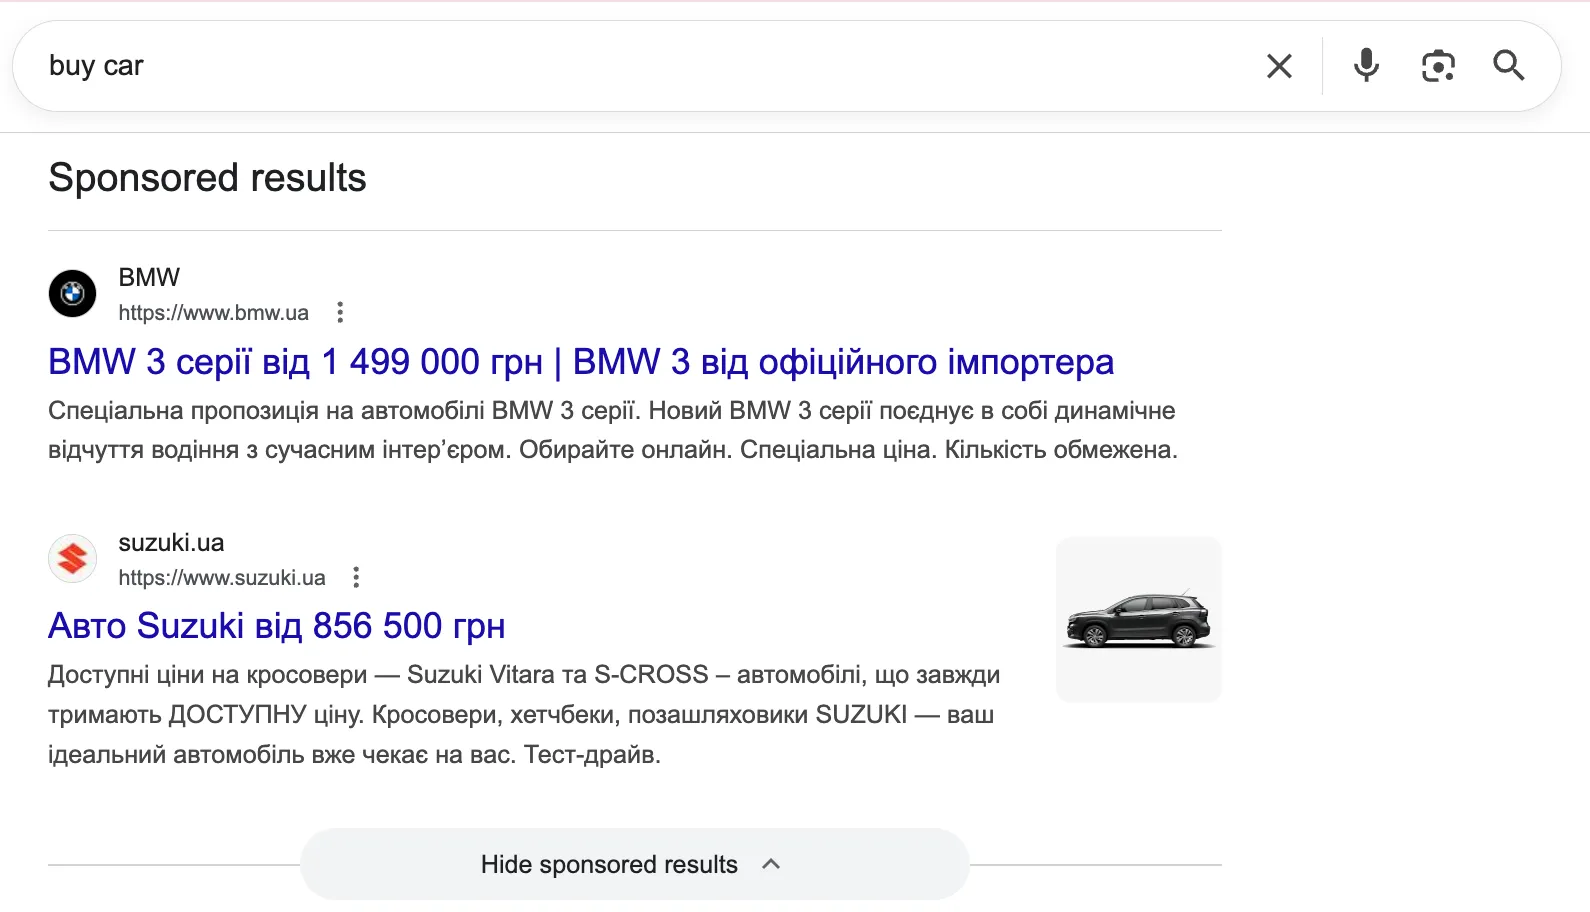Click the Suzuki car thumbnail image
The width and height of the screenshot is (1590, 912).
coord(1139,620)
